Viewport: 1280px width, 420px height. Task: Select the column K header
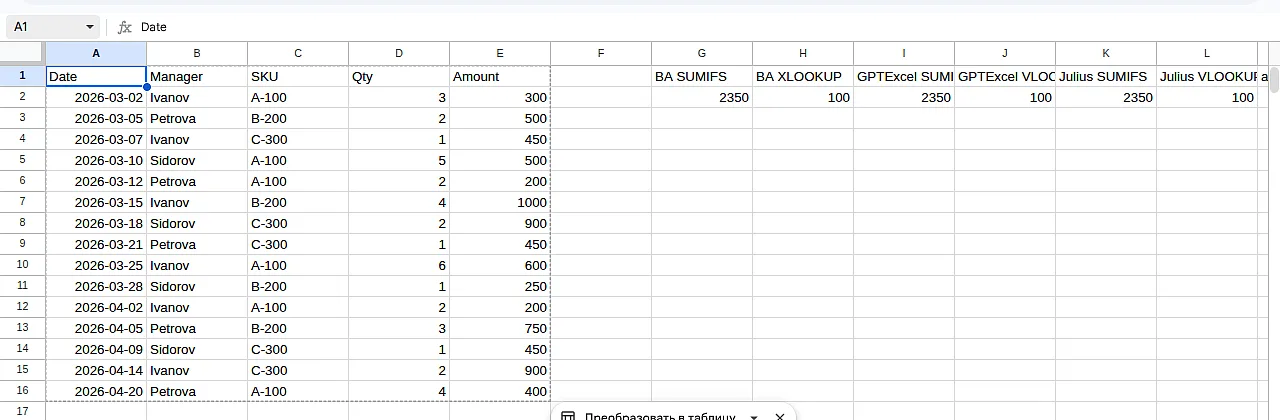(x=1106, y=53)
